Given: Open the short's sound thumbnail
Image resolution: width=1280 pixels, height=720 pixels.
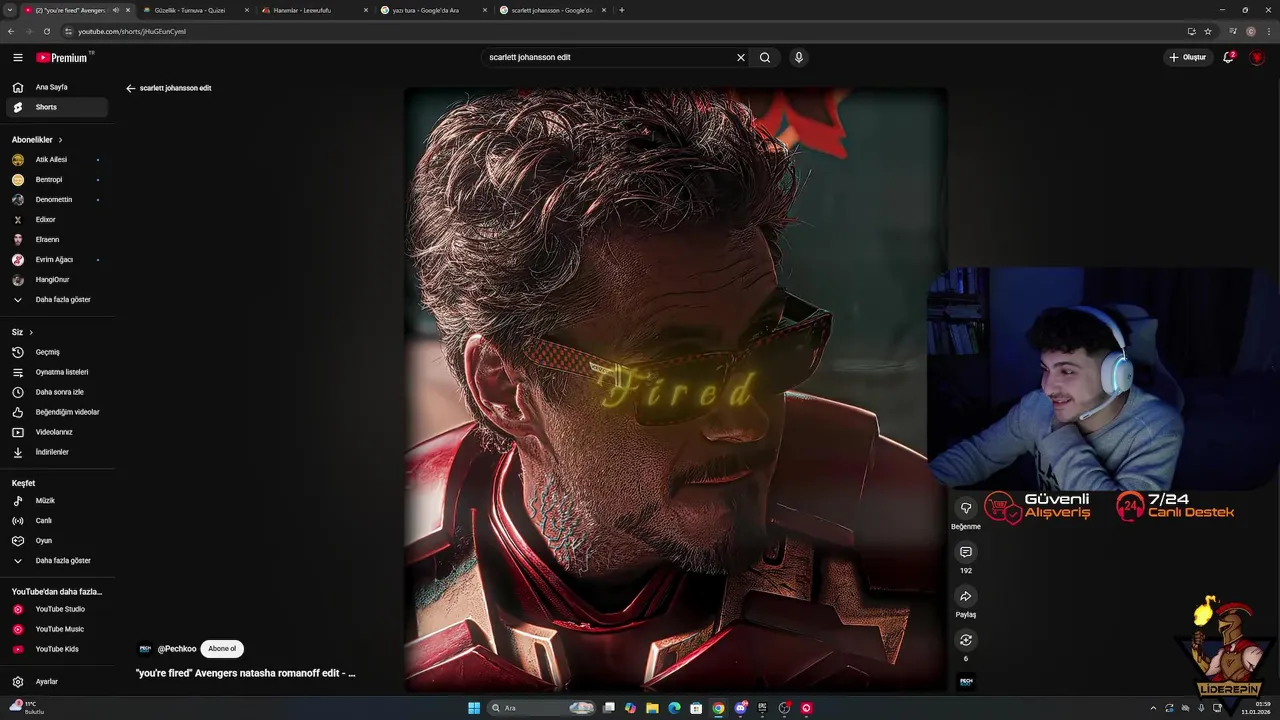Looking at the screenshot, I should tap(966, 682).
